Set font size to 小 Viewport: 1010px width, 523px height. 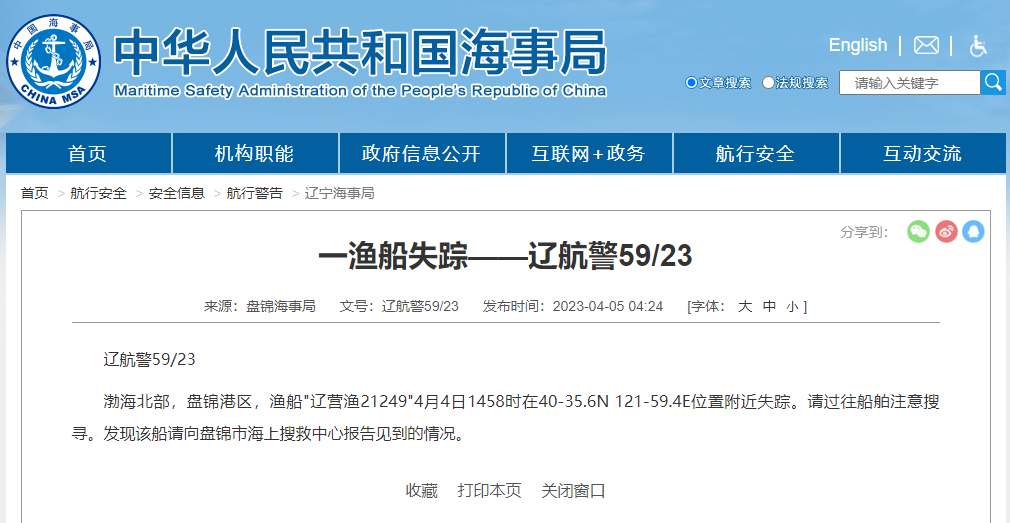(793, 307)
